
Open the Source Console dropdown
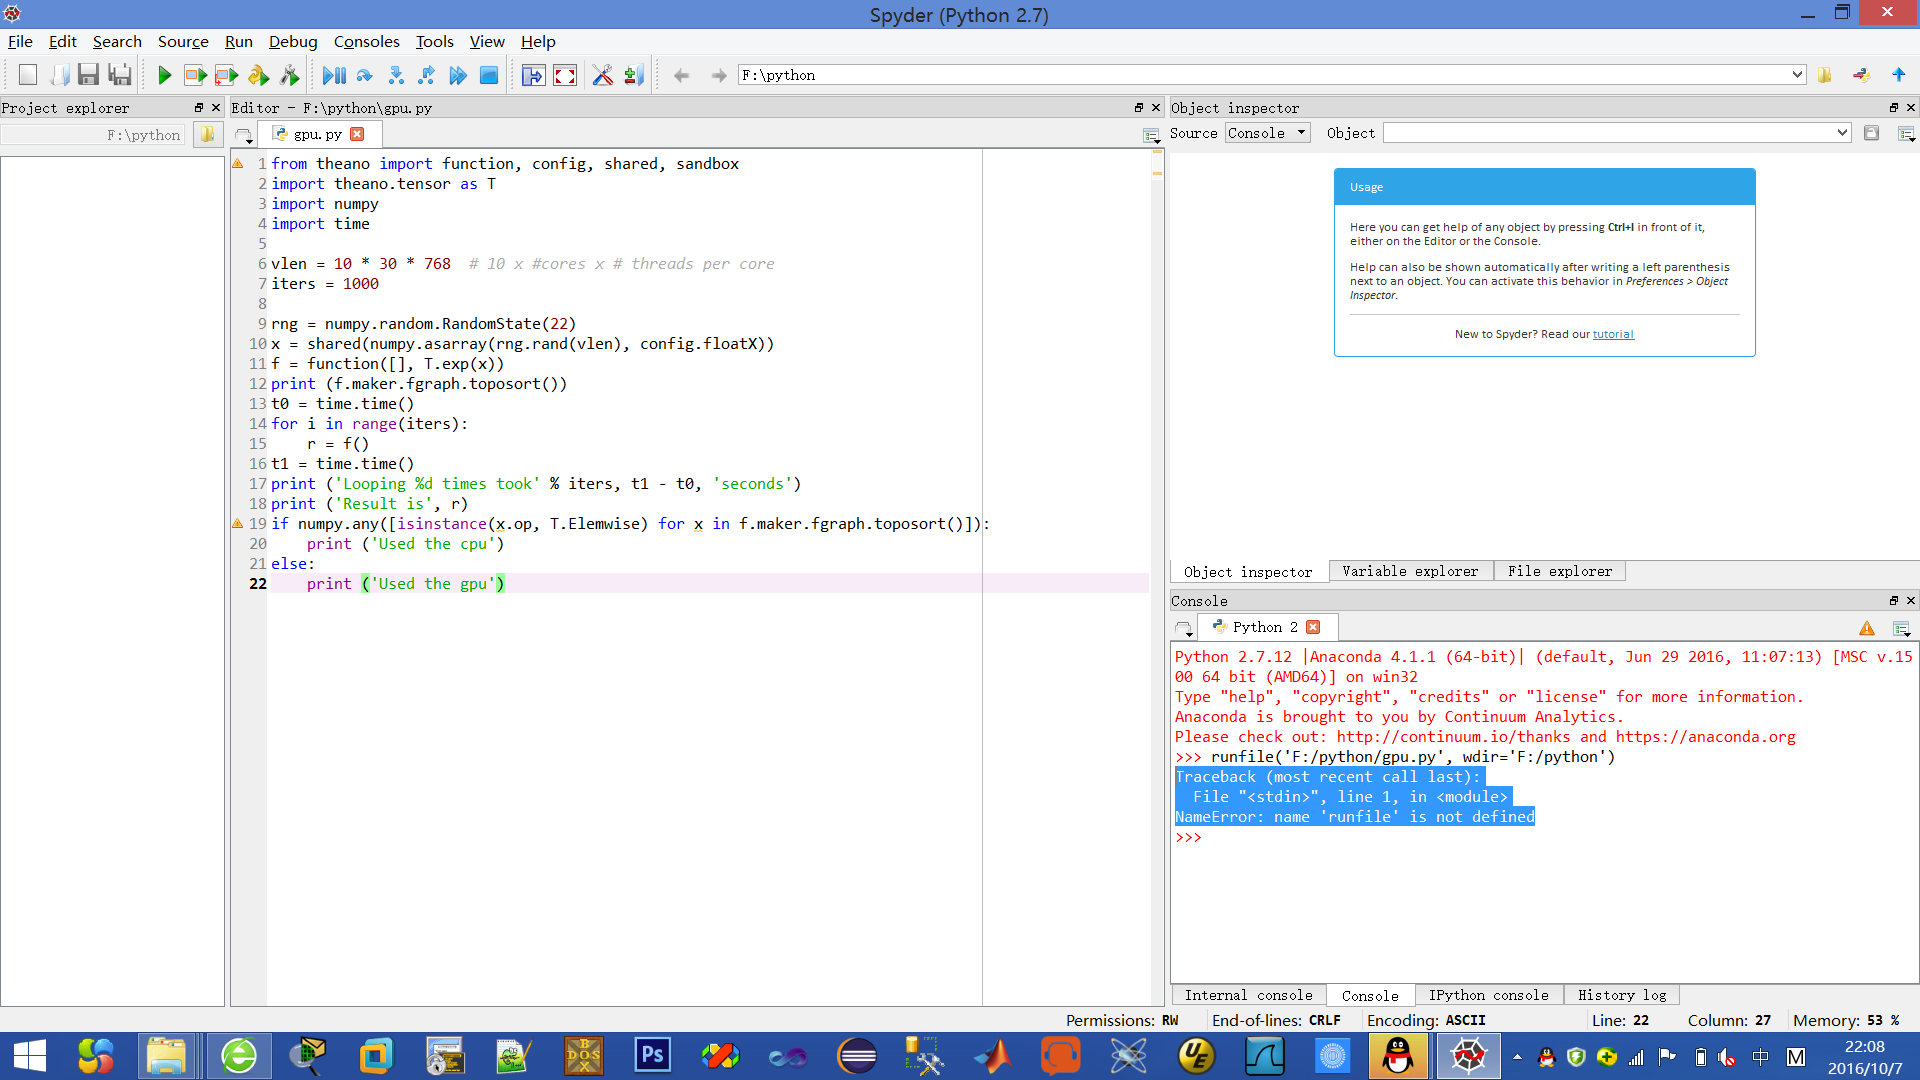1268,133
